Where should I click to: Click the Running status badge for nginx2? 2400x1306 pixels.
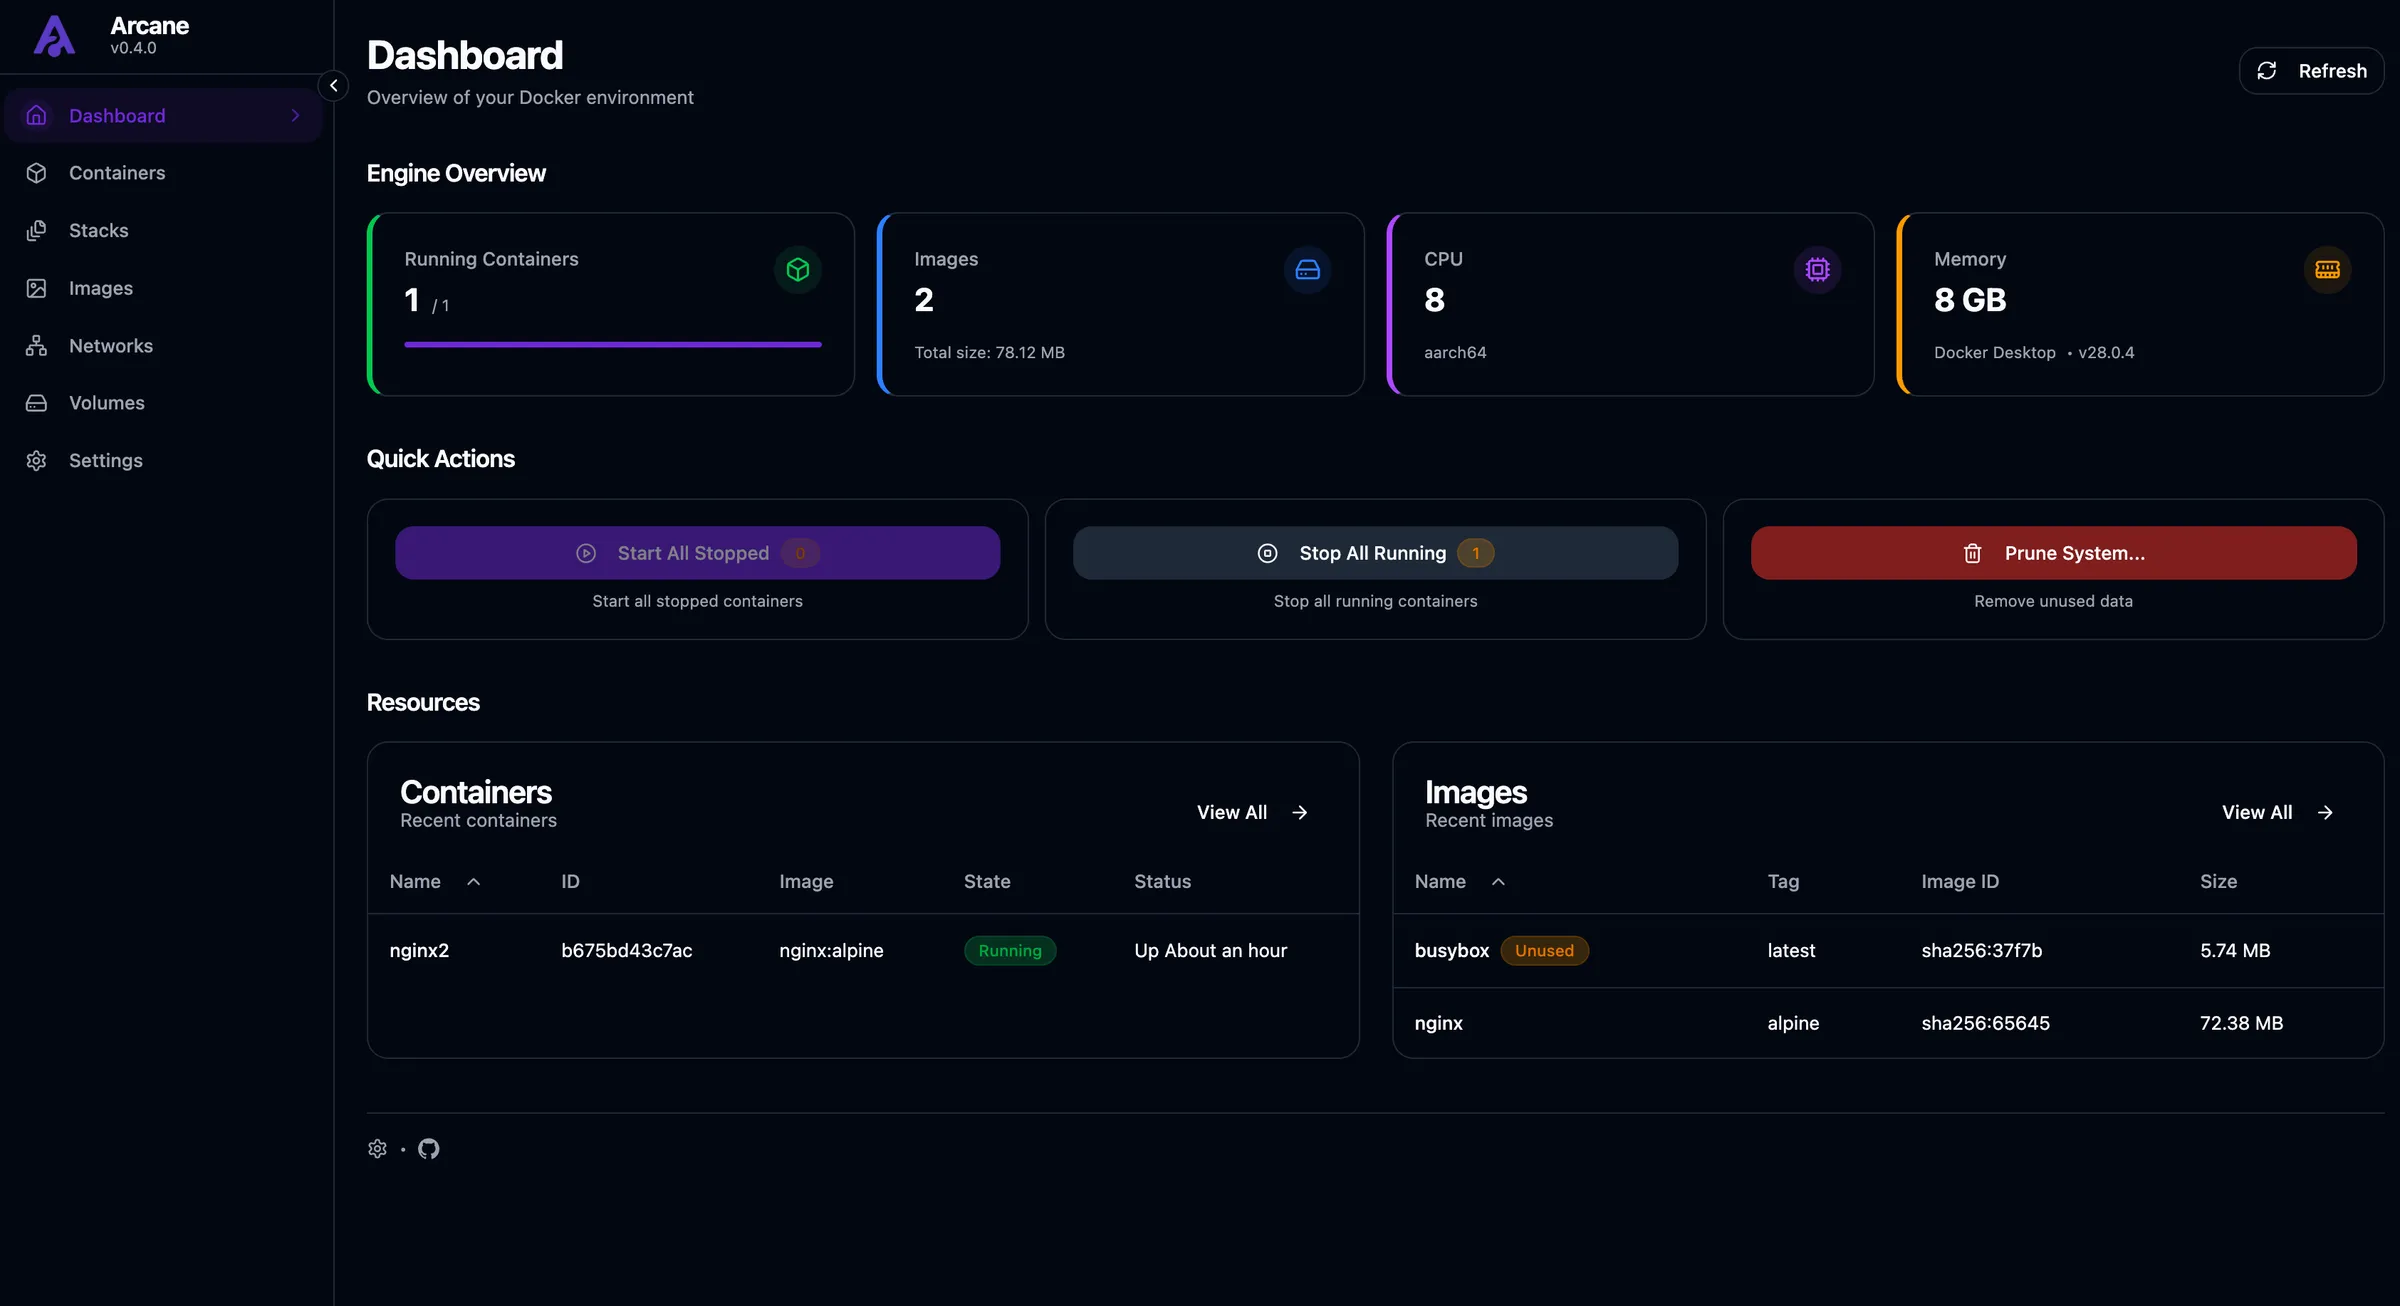coord(1009,950)
